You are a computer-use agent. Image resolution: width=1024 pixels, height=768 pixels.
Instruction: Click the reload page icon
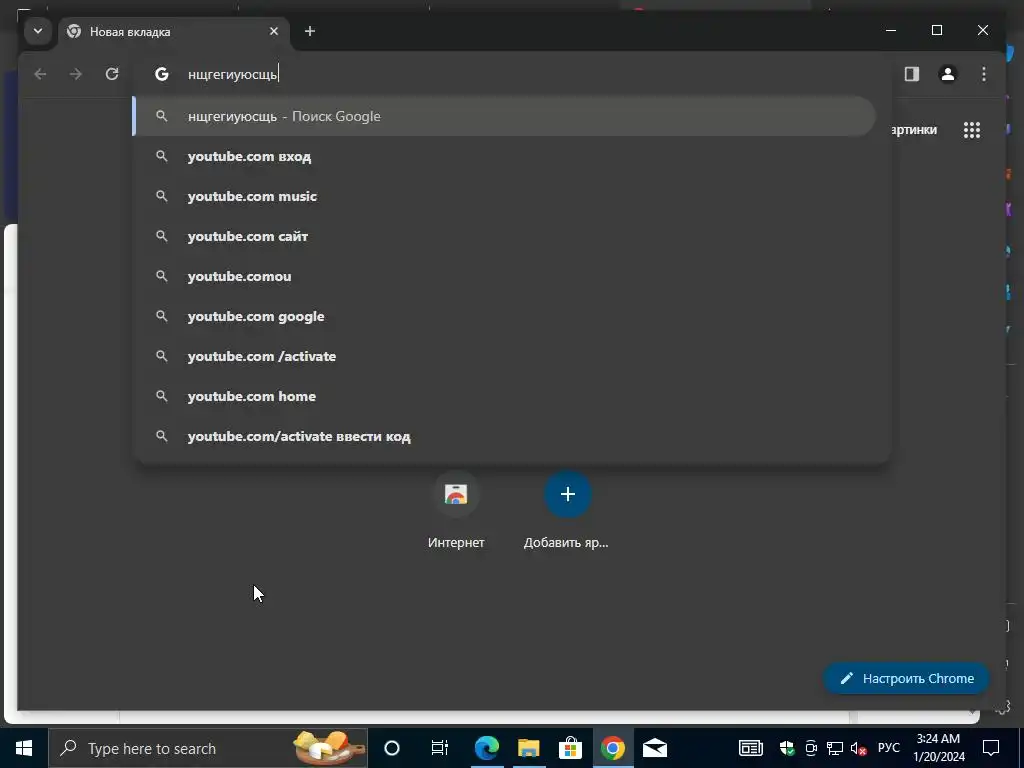[112, 74]
